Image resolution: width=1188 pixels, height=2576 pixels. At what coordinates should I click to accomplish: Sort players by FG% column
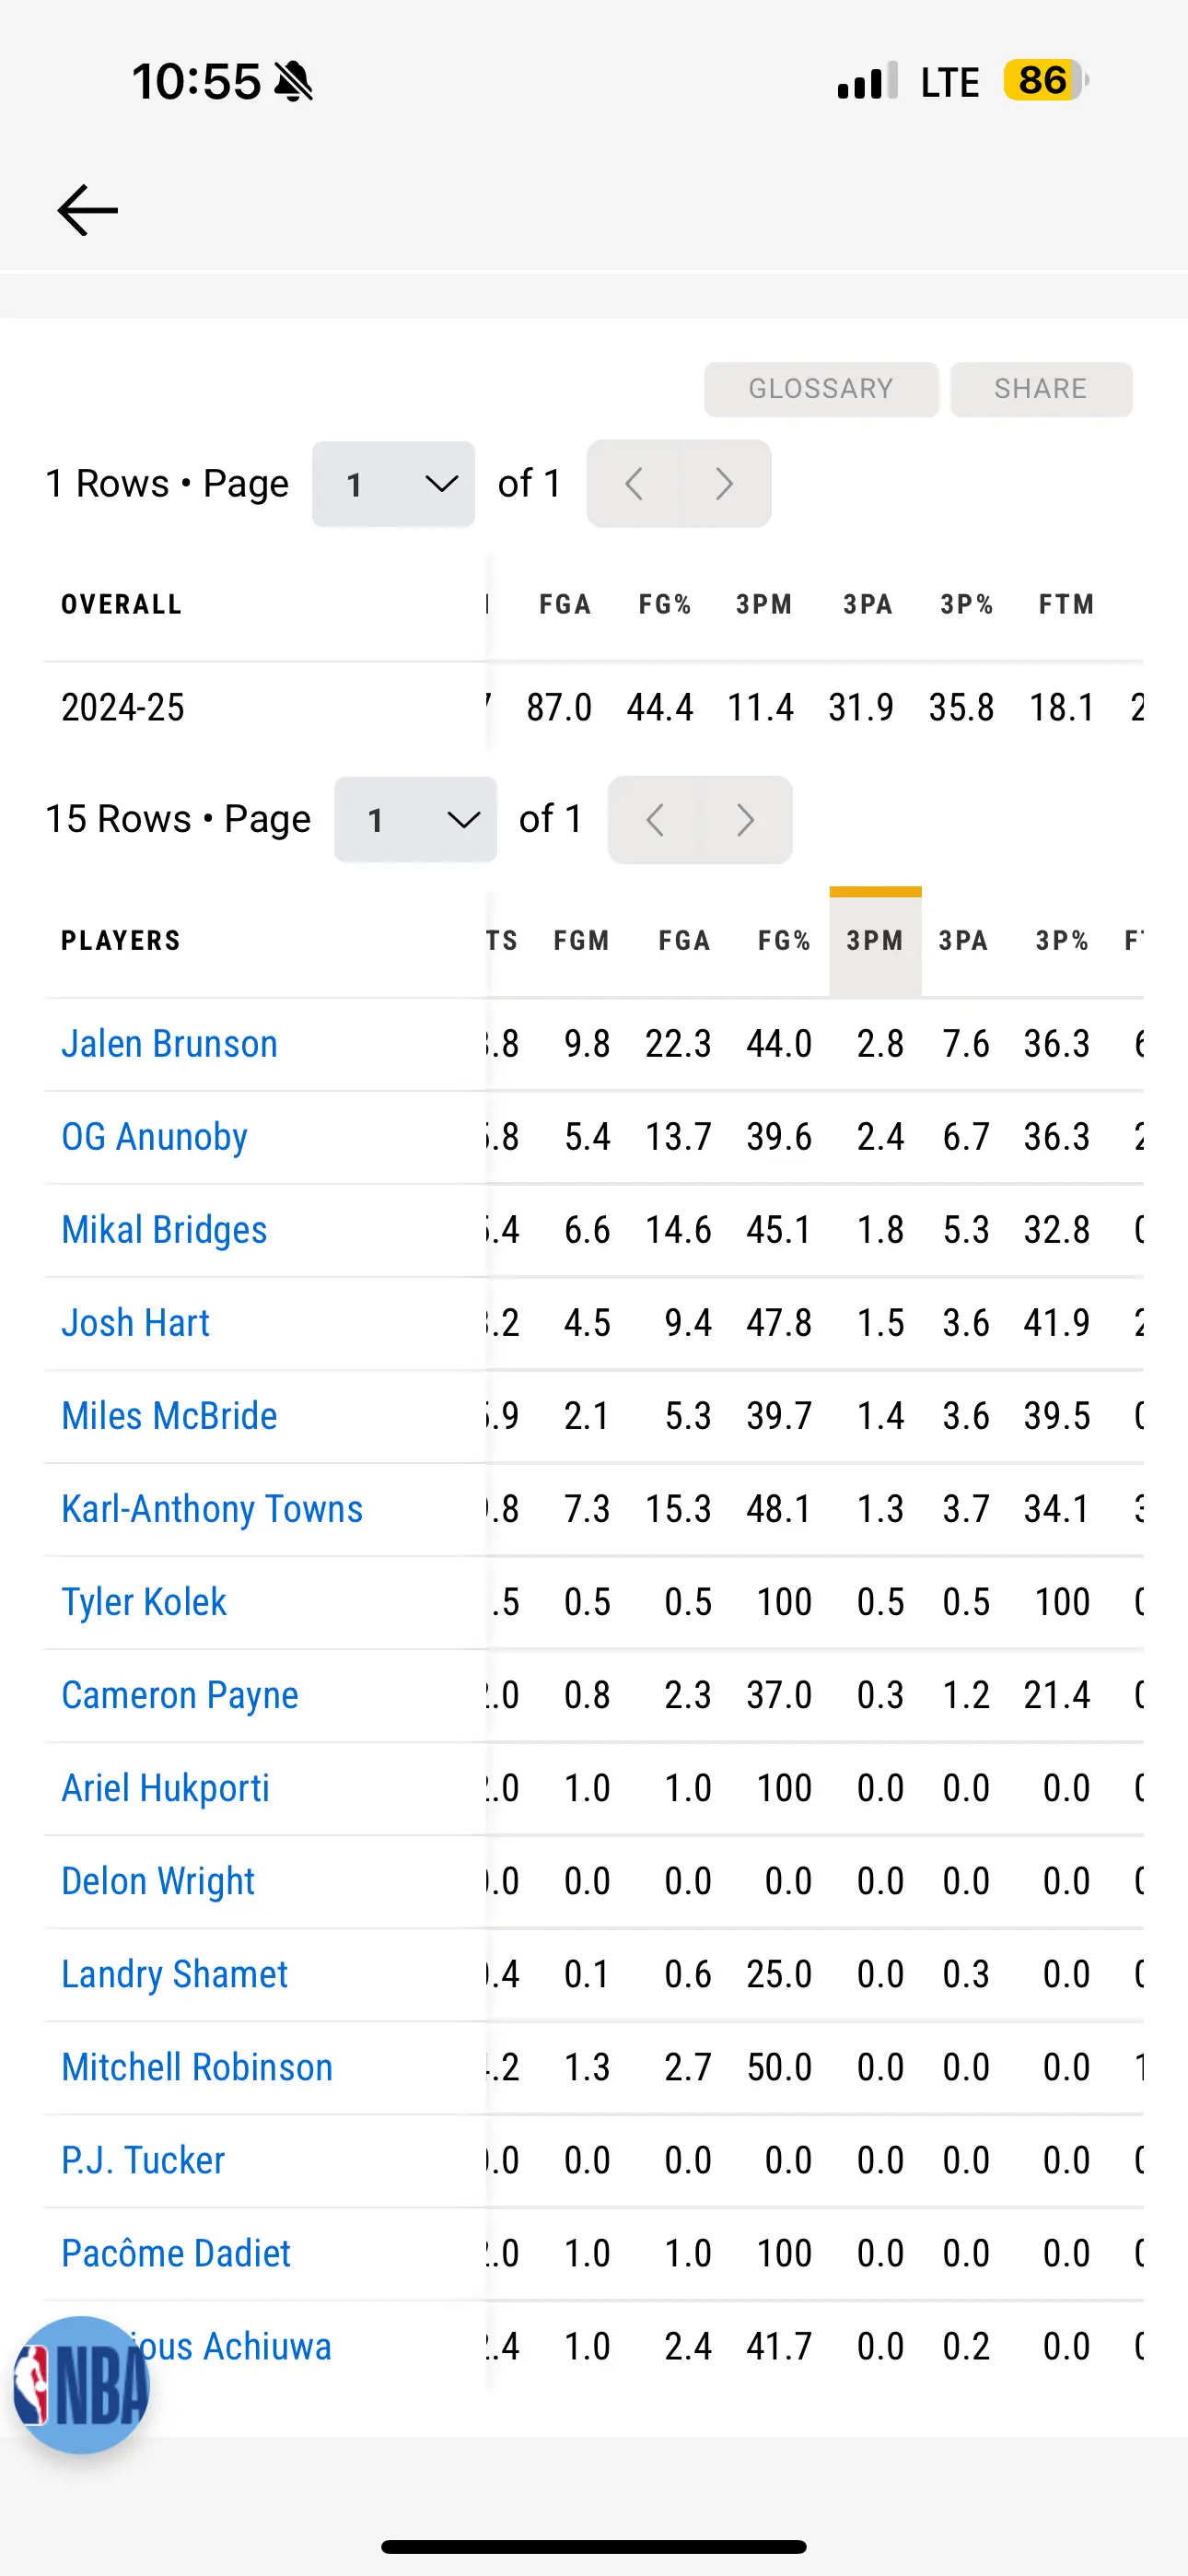(x=784, y=941)
